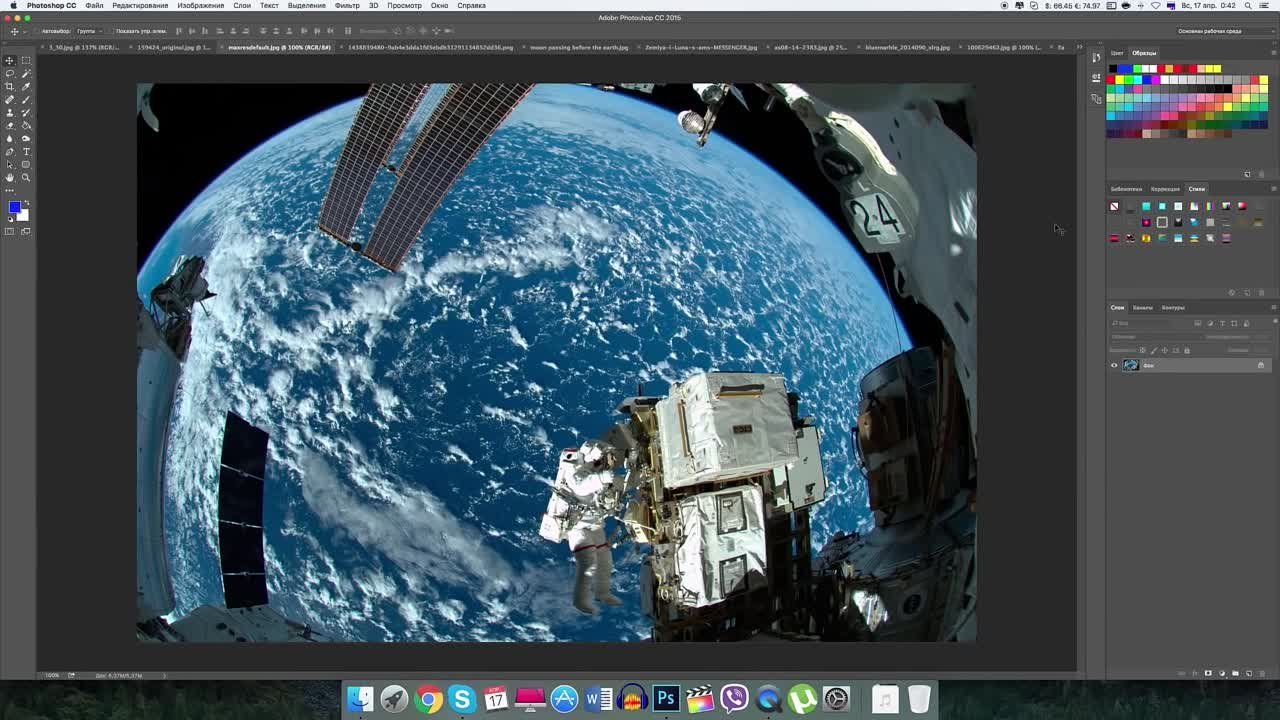Activate the Crop tool
This screenshot has height=720, width=1280.
coord(10,87)
